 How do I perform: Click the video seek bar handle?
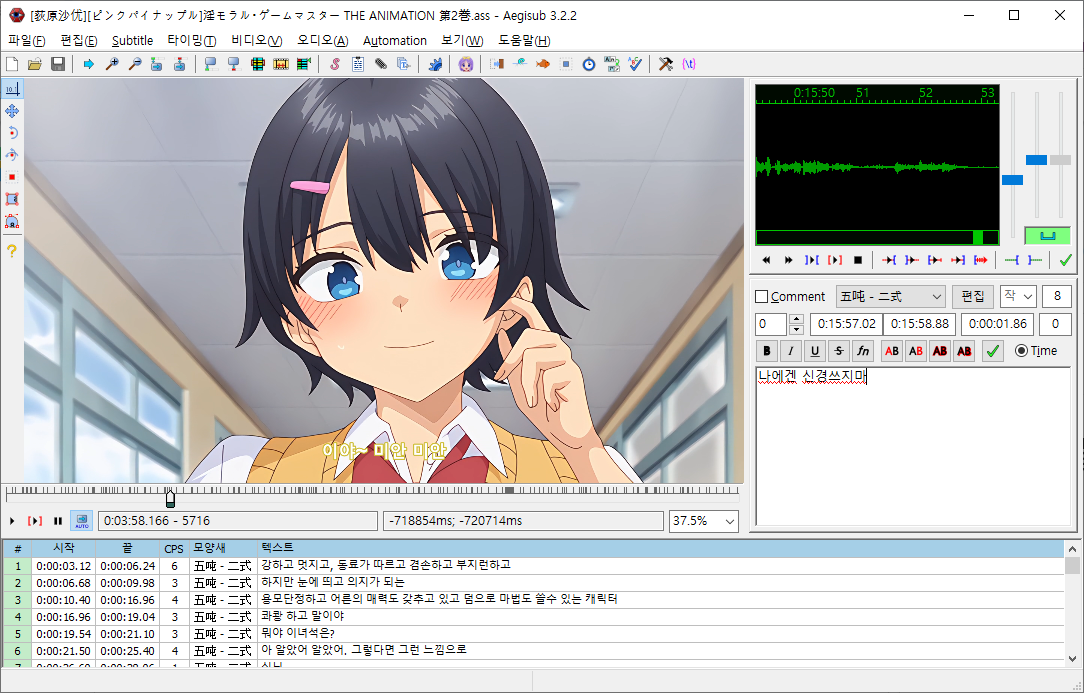(x=170, y=497)
